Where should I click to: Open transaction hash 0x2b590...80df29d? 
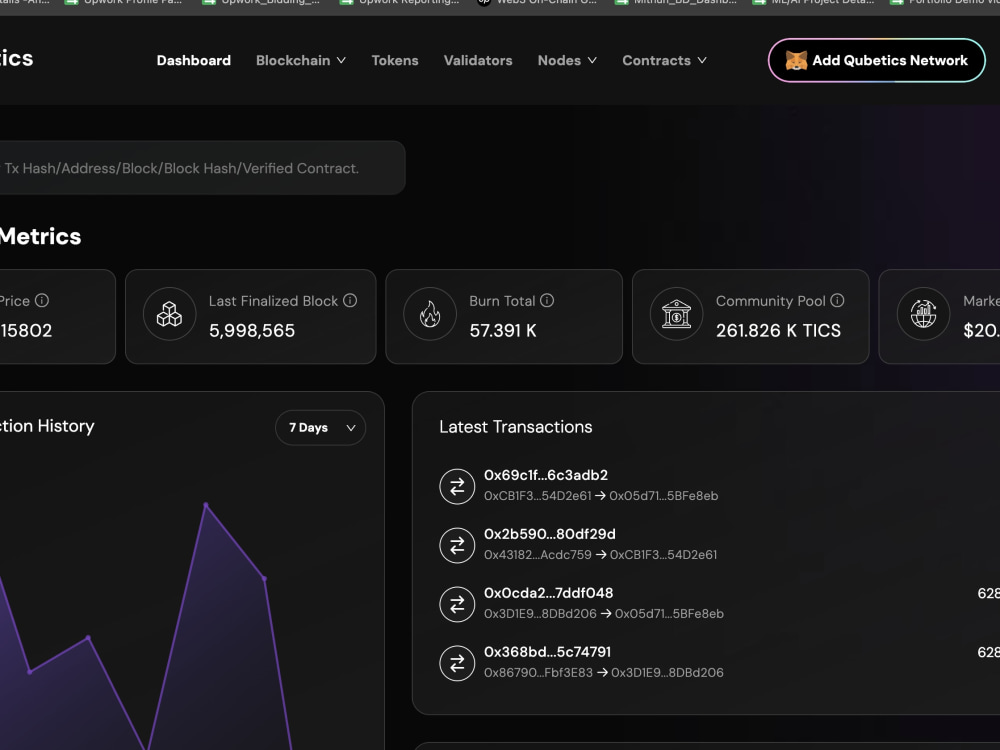550,534
